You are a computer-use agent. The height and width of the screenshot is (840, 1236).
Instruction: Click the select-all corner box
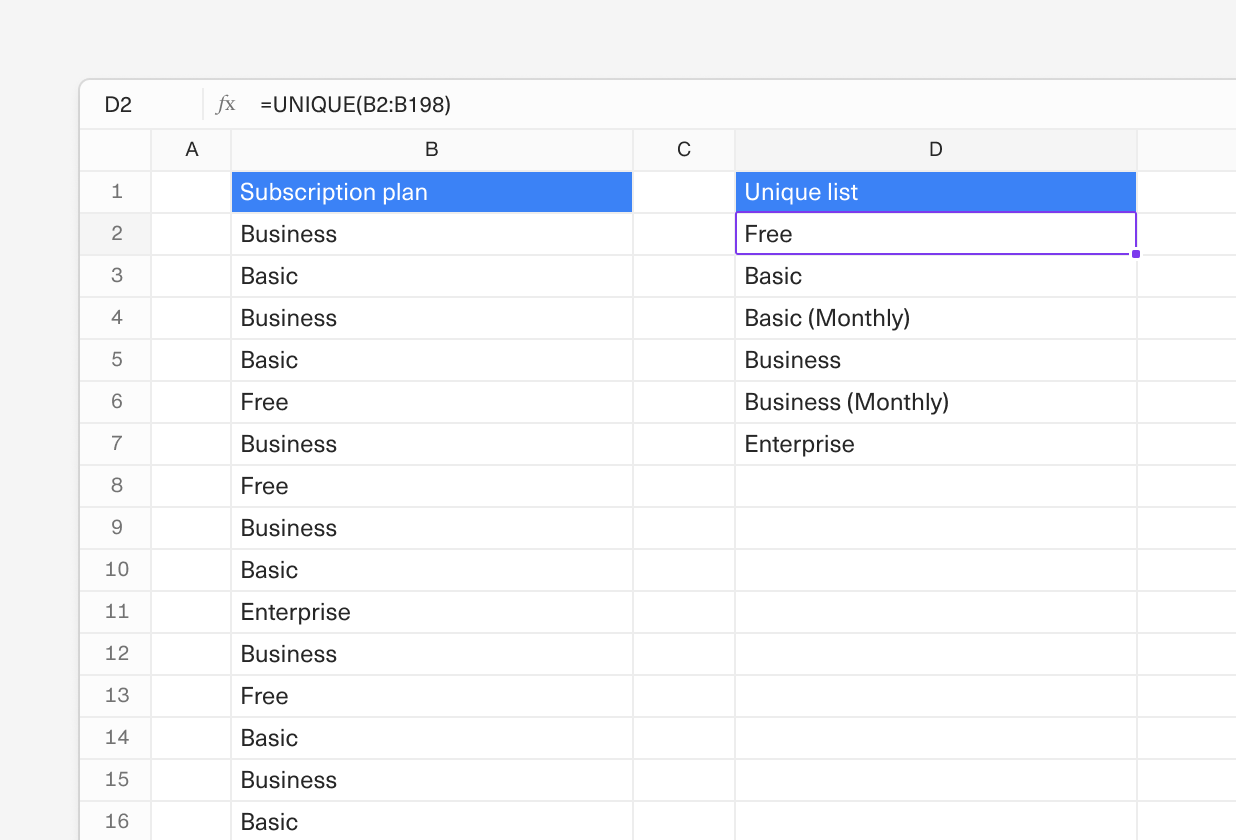pos(116,150)
